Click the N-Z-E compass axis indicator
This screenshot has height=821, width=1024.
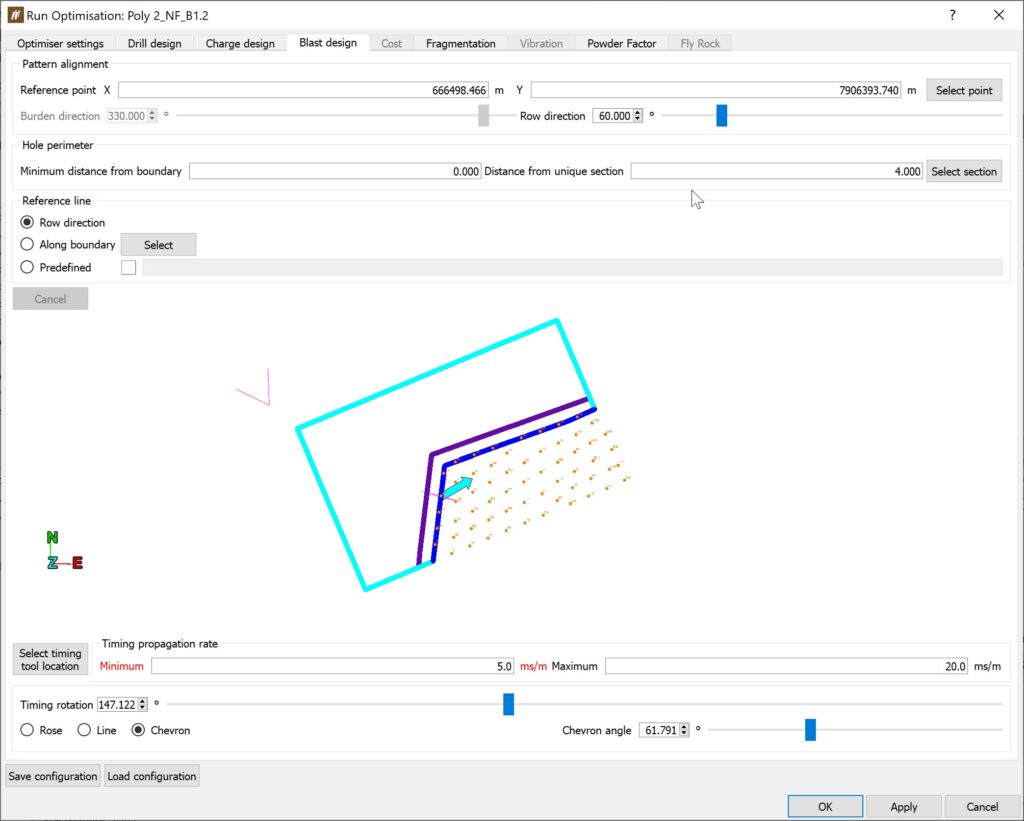click(64, 550)
